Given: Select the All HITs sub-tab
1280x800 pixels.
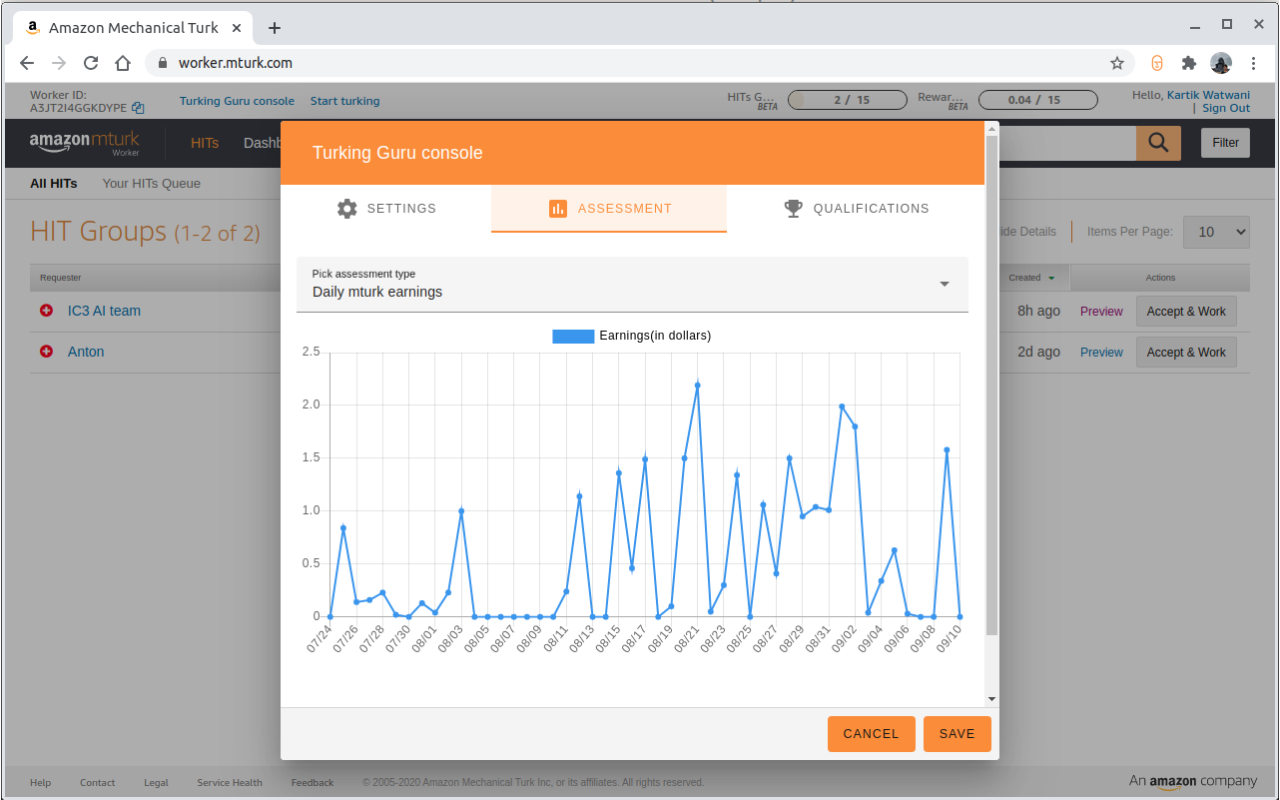Looking at the screenshot, I should pyautogui.click(x=54, y=184).
